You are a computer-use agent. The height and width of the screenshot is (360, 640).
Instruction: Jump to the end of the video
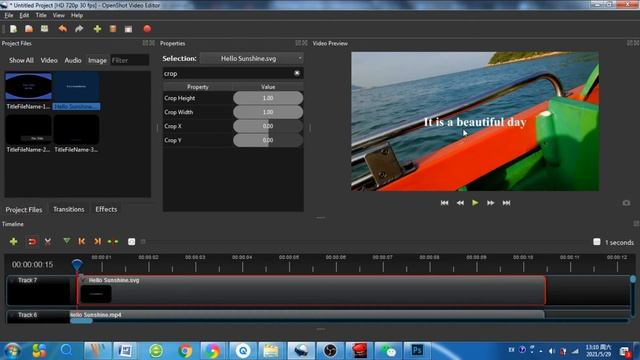point(507,203)
